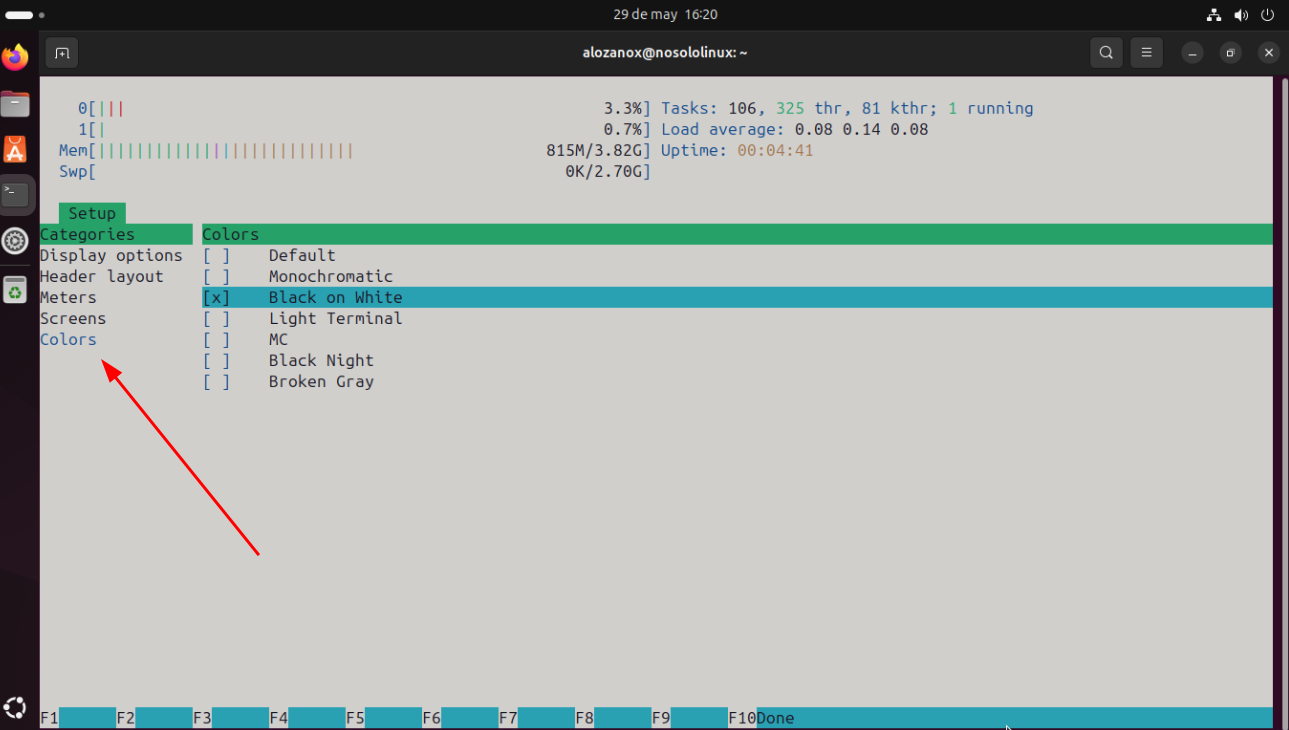Click the terminal vertical scrollbar
The image size is (1289, 730).
click(1283, 400)
